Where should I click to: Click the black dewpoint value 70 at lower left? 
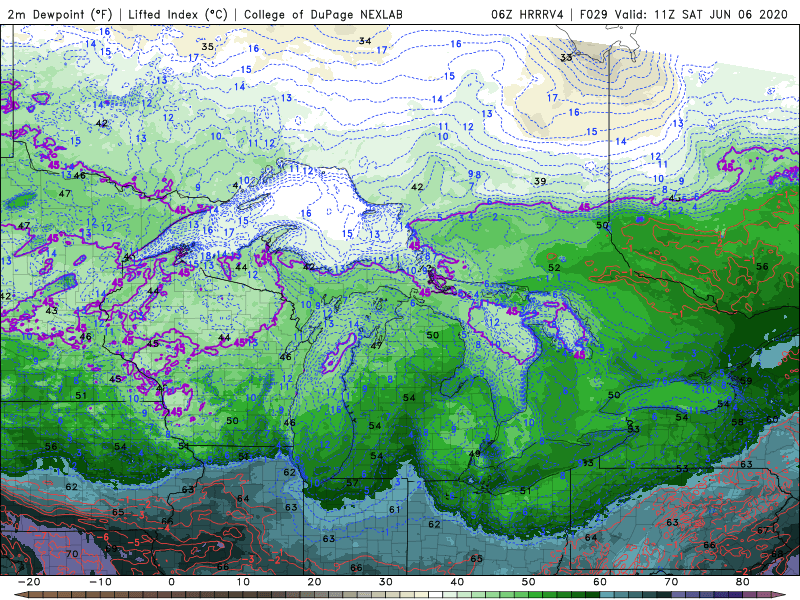pos(72,554)
